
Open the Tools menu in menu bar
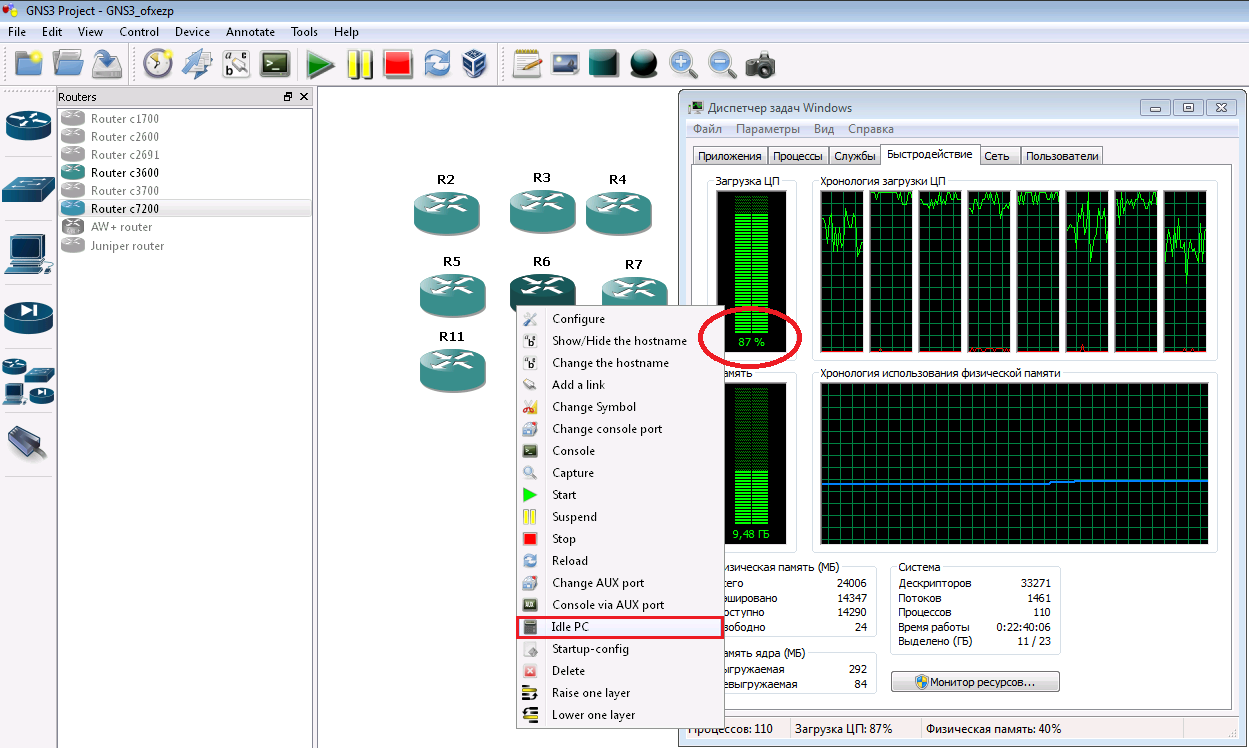[304, 32]
